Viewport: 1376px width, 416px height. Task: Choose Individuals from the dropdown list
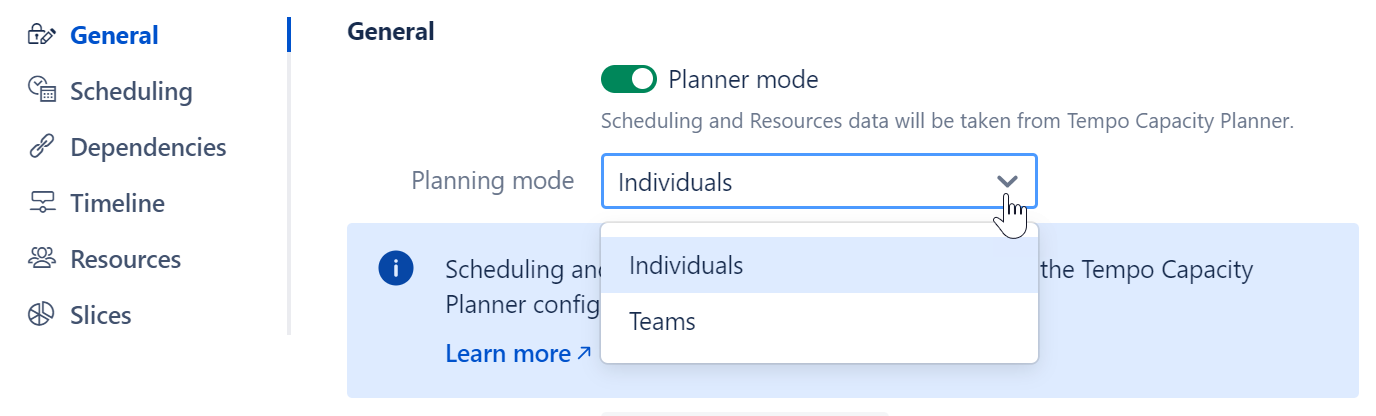coord(686,265)
